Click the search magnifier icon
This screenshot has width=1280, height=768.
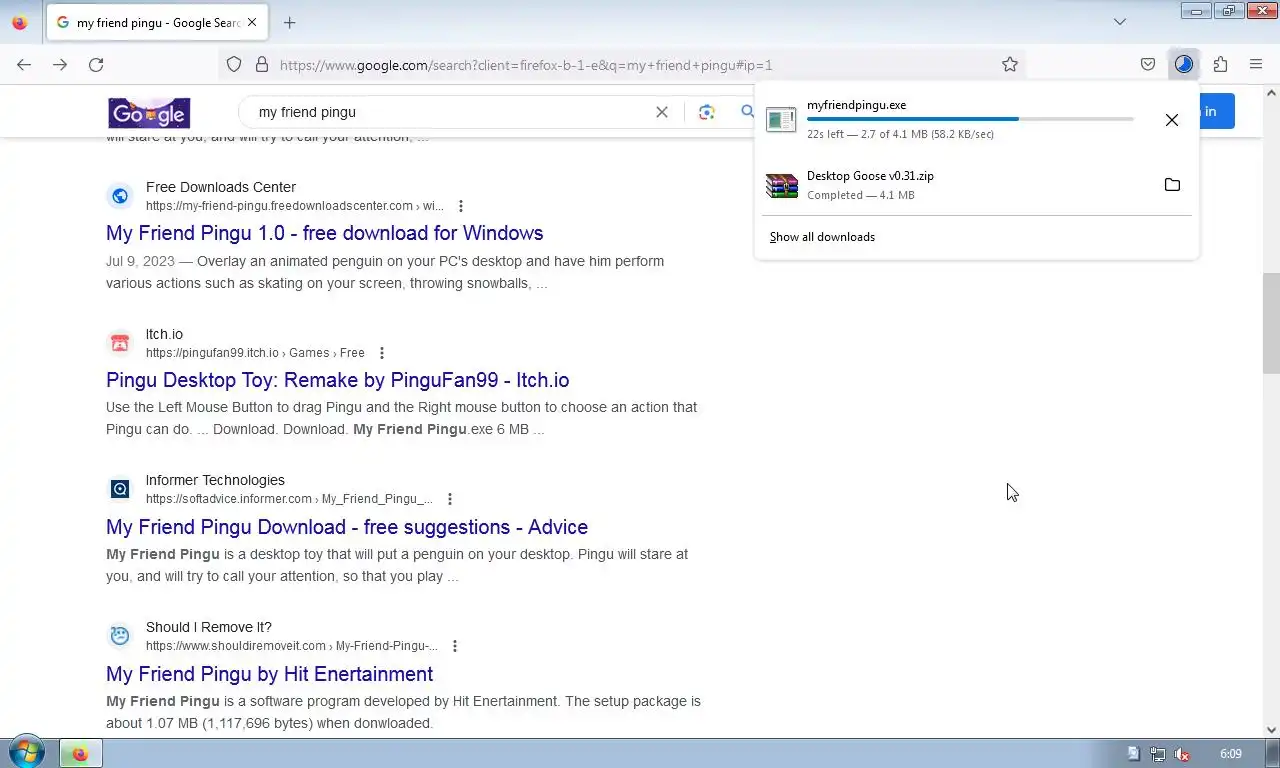point(747,112)
